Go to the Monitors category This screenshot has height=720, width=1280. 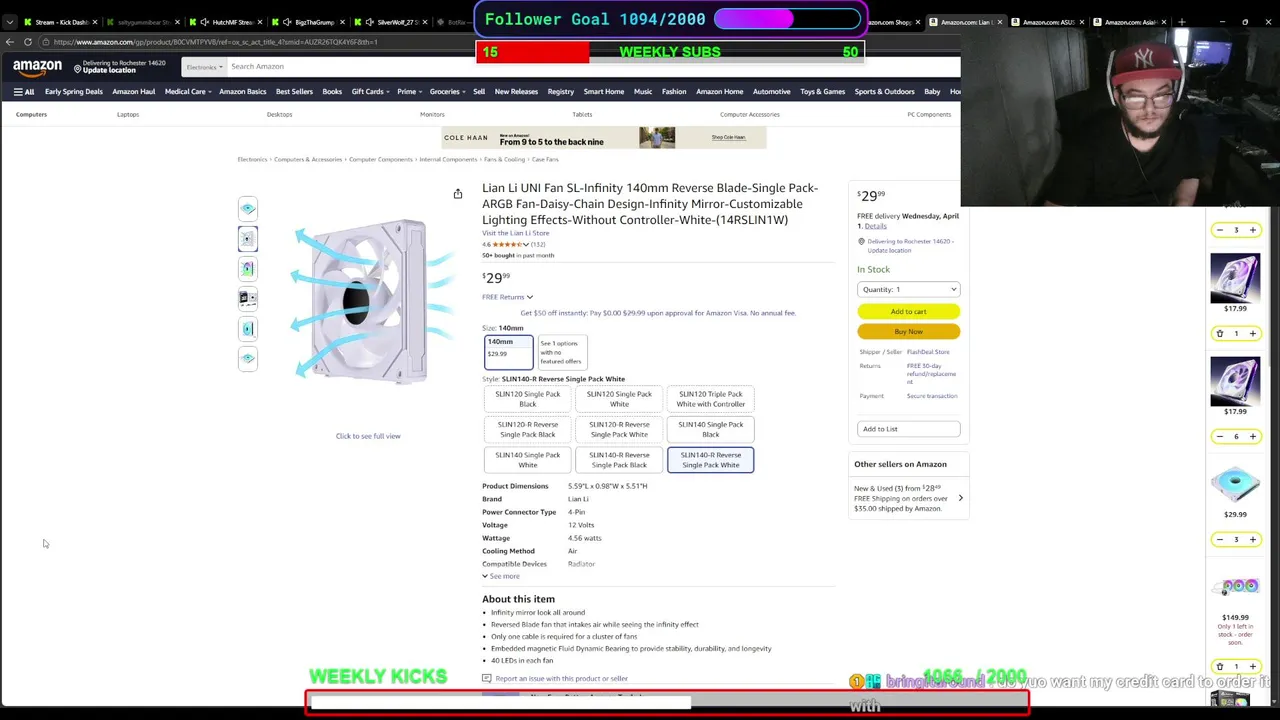[432, 114]
